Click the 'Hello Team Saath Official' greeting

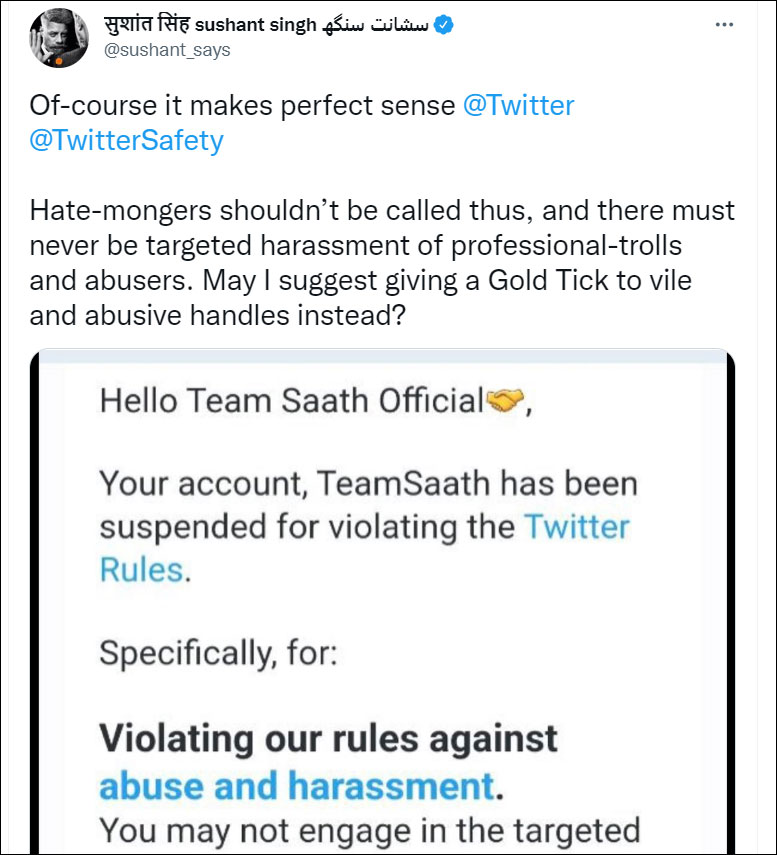[x=291, y=401]
